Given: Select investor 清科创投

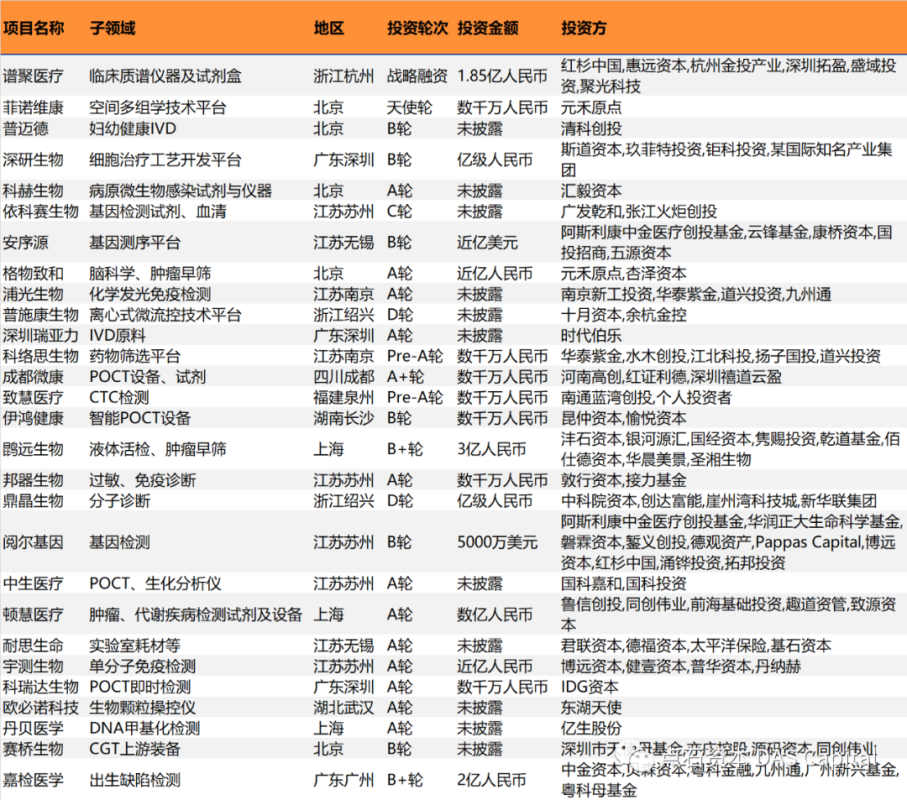Looking at the screenshot, I should (591, 128).
